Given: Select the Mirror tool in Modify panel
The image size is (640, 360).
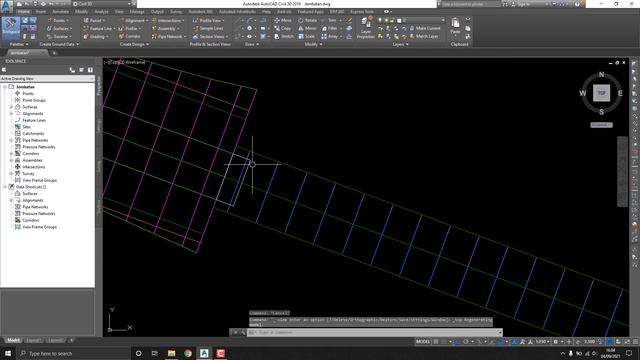Looking at the screenshot, I should [307, 28].
